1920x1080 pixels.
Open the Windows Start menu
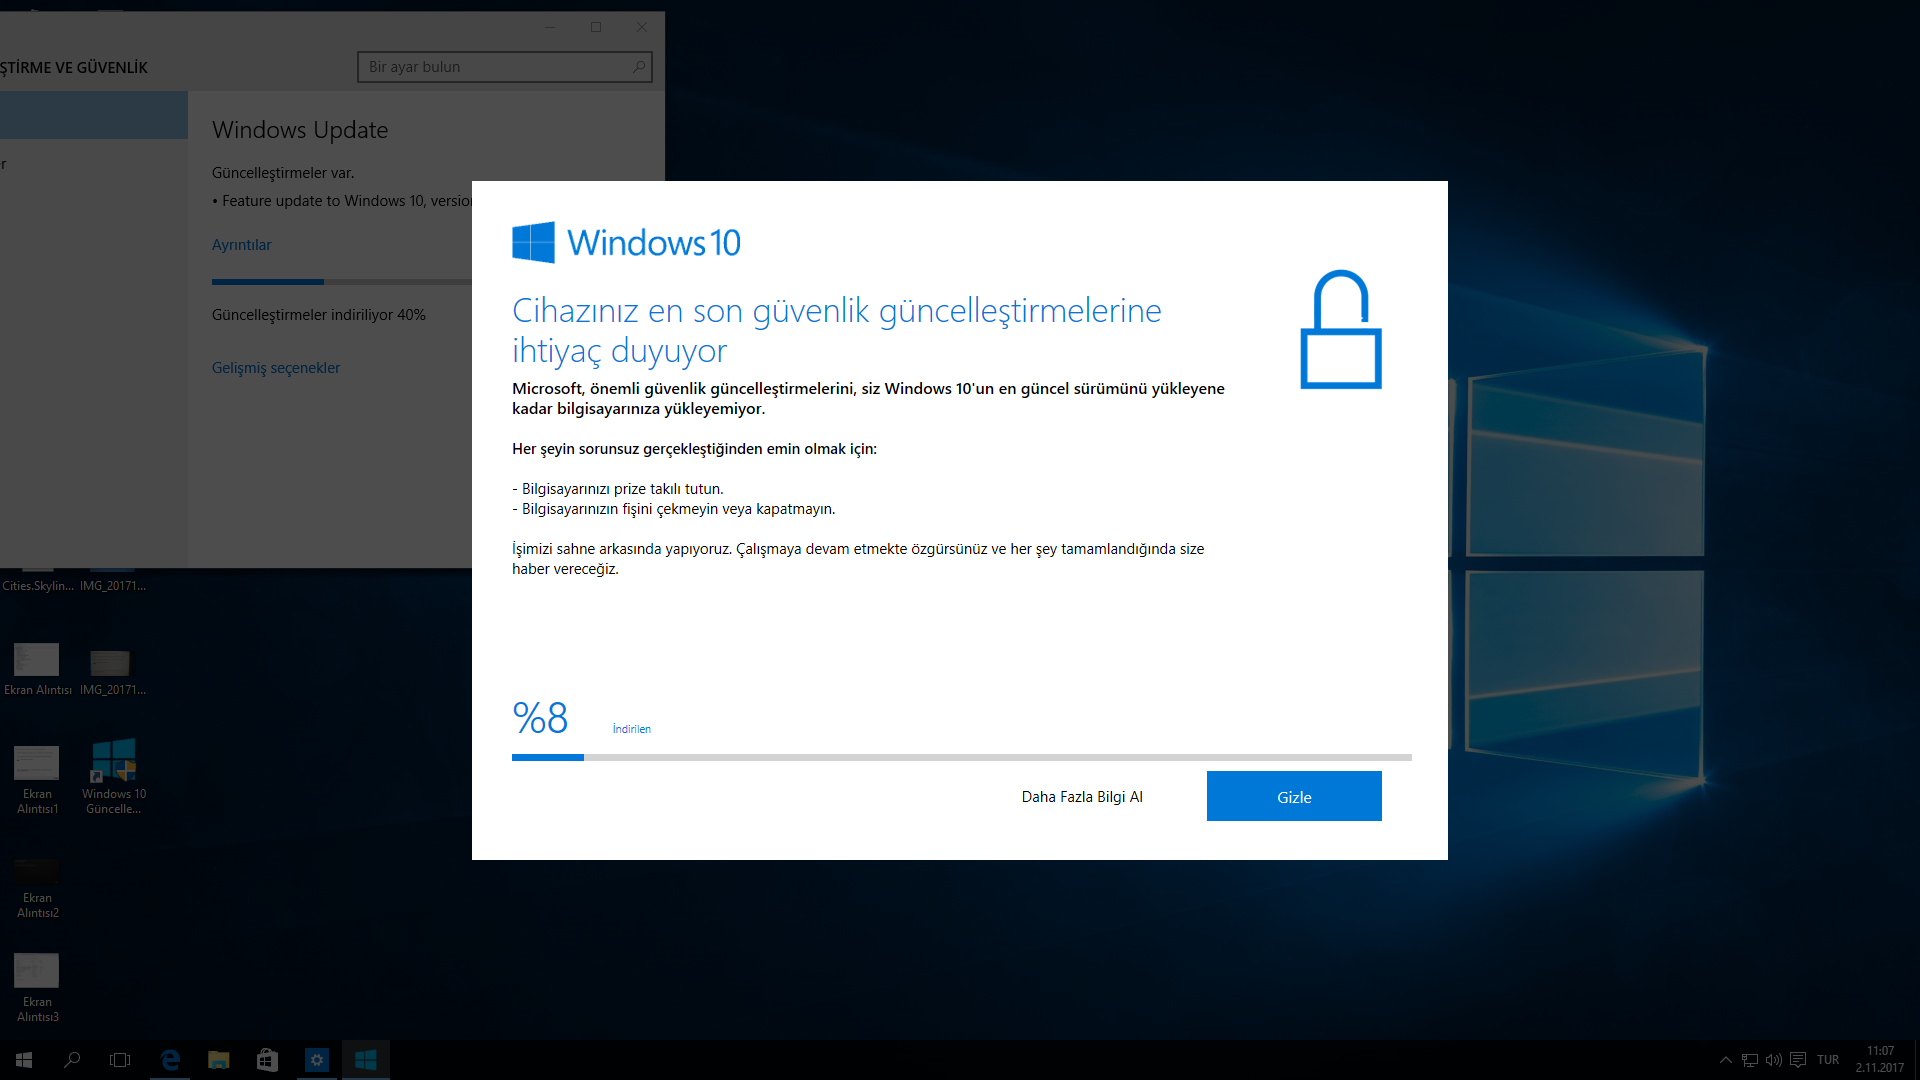coord(24,1060)
